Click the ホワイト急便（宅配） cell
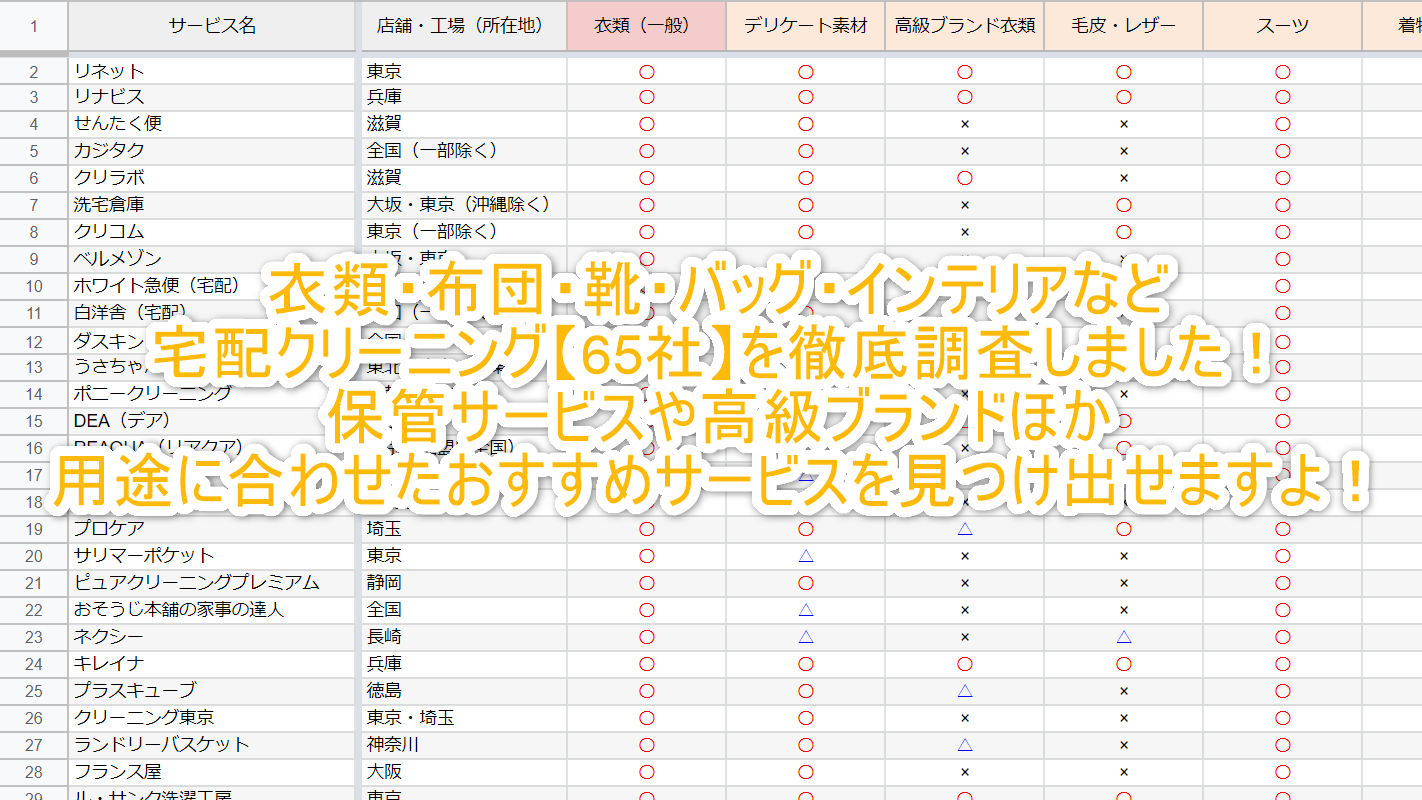 (213, 286)
